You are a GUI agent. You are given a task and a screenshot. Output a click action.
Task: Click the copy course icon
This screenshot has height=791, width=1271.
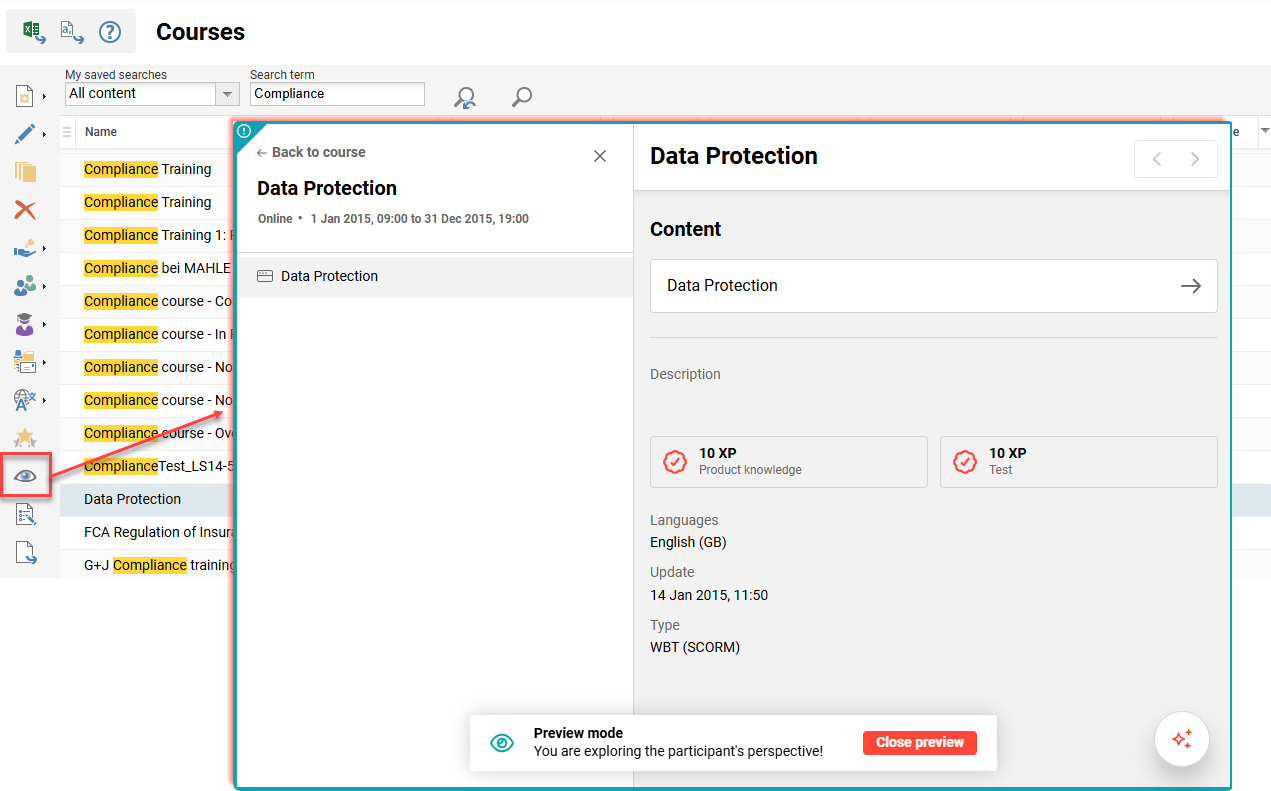[x=26, y=171]
